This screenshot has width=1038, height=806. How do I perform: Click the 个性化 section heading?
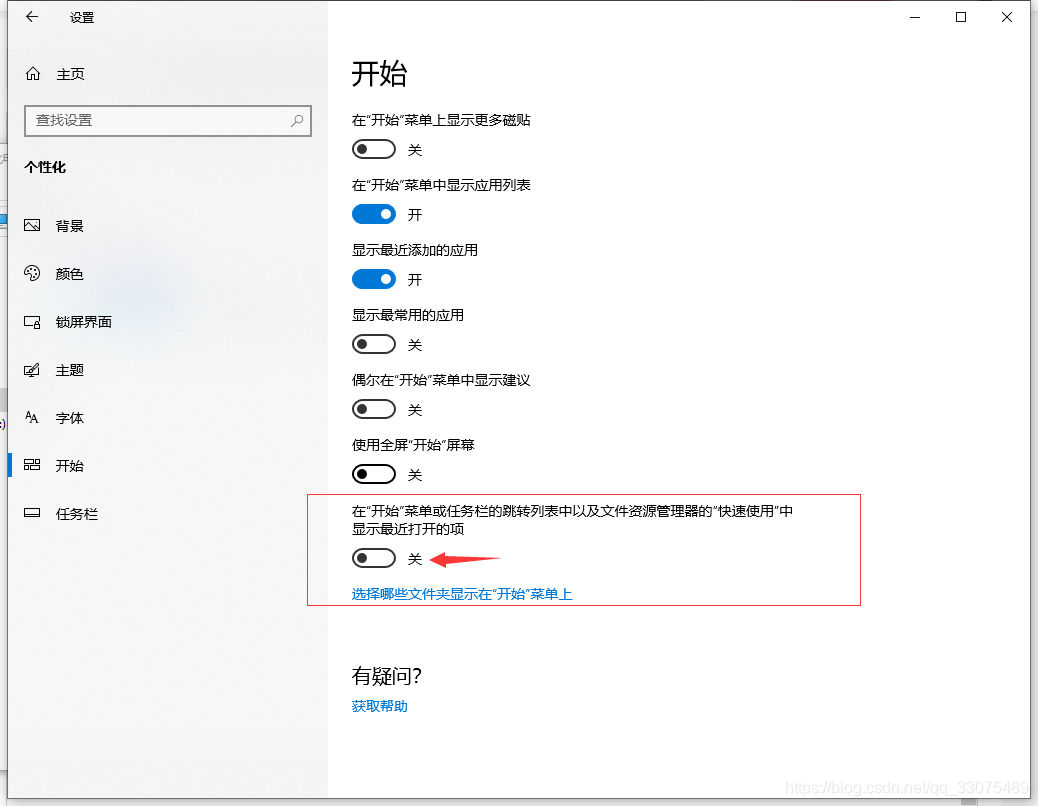click(x=45, y=167)
